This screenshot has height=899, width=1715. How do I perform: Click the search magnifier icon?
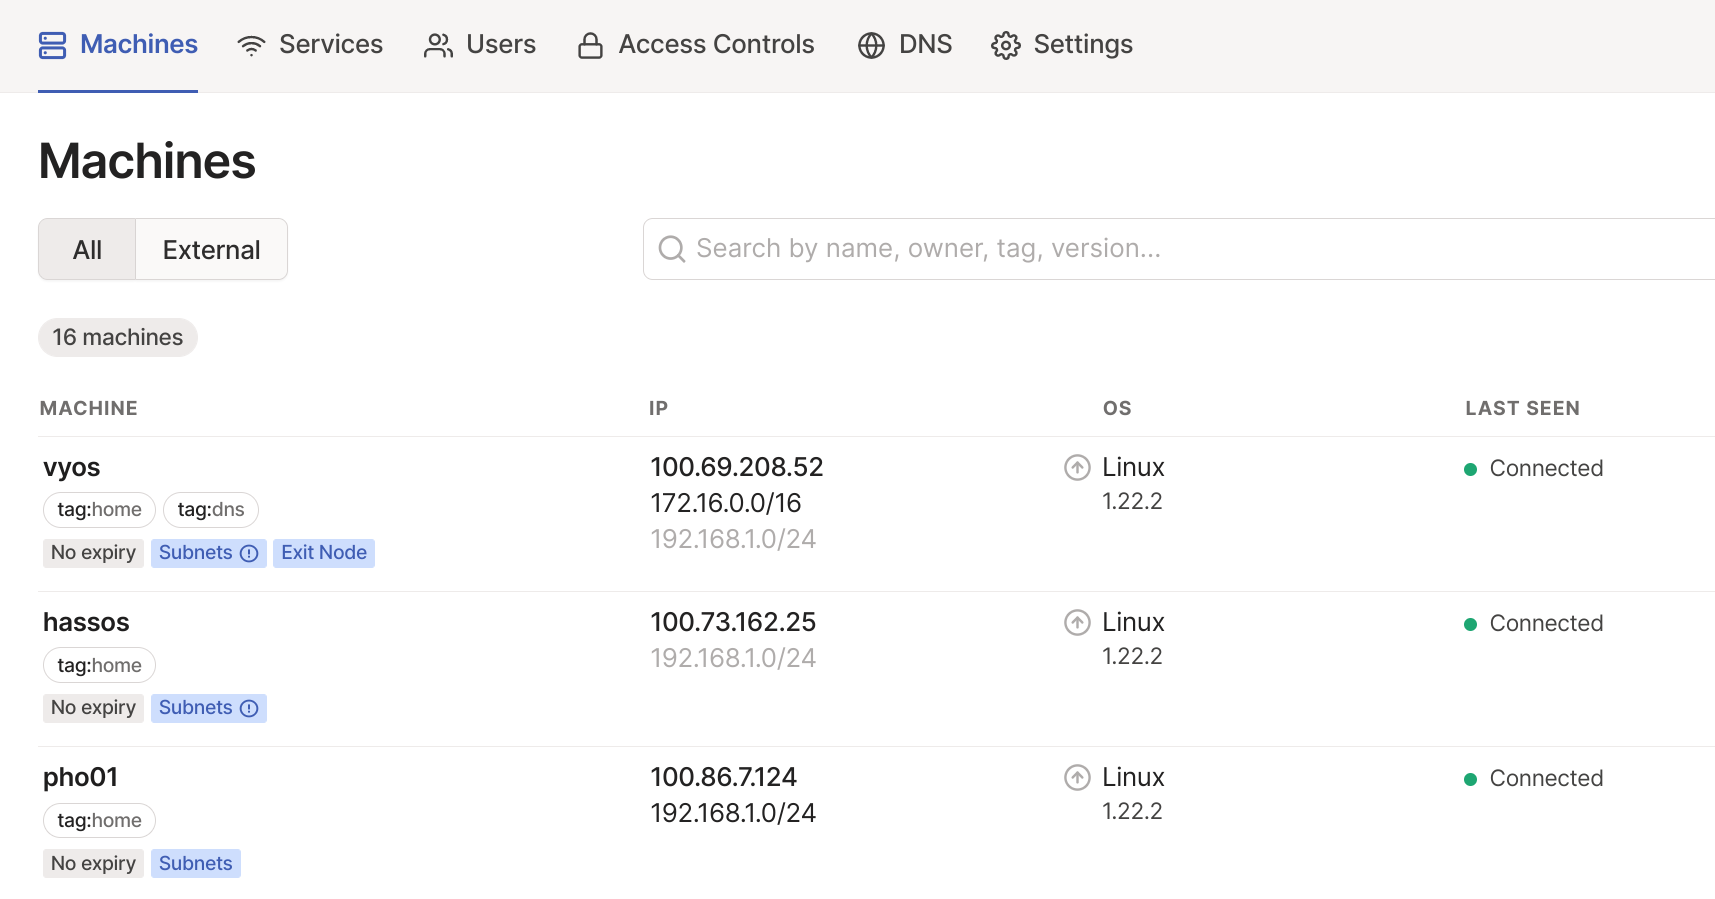point(672,249)
